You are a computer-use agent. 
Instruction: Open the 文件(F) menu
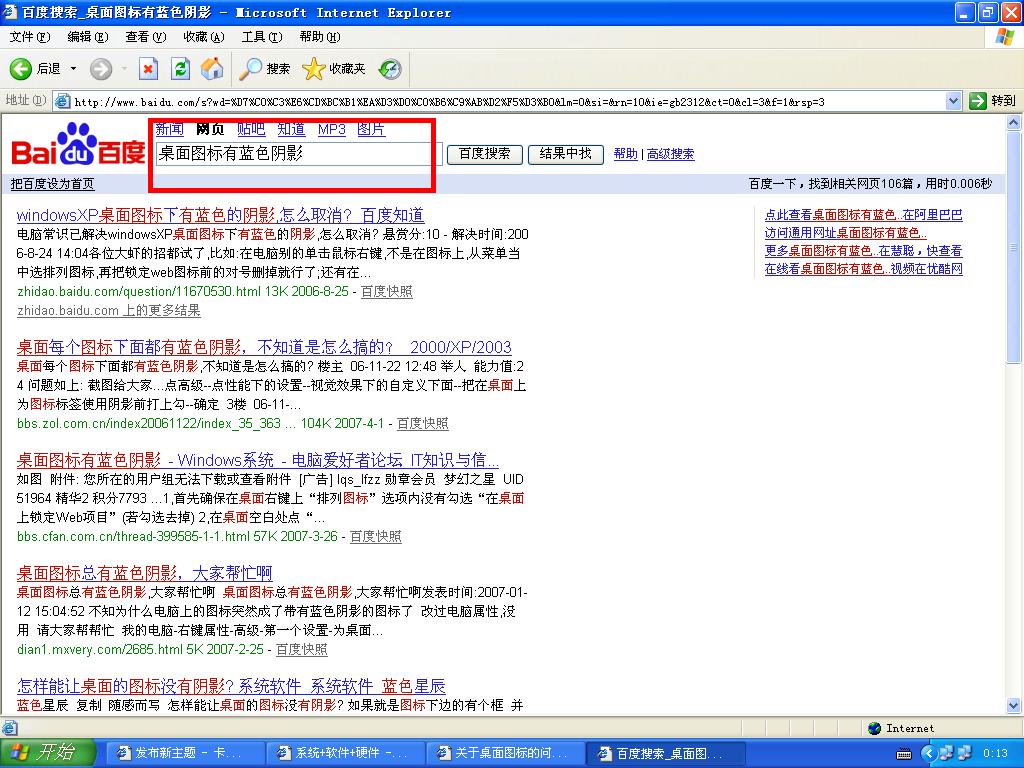(x=29, y=37)
